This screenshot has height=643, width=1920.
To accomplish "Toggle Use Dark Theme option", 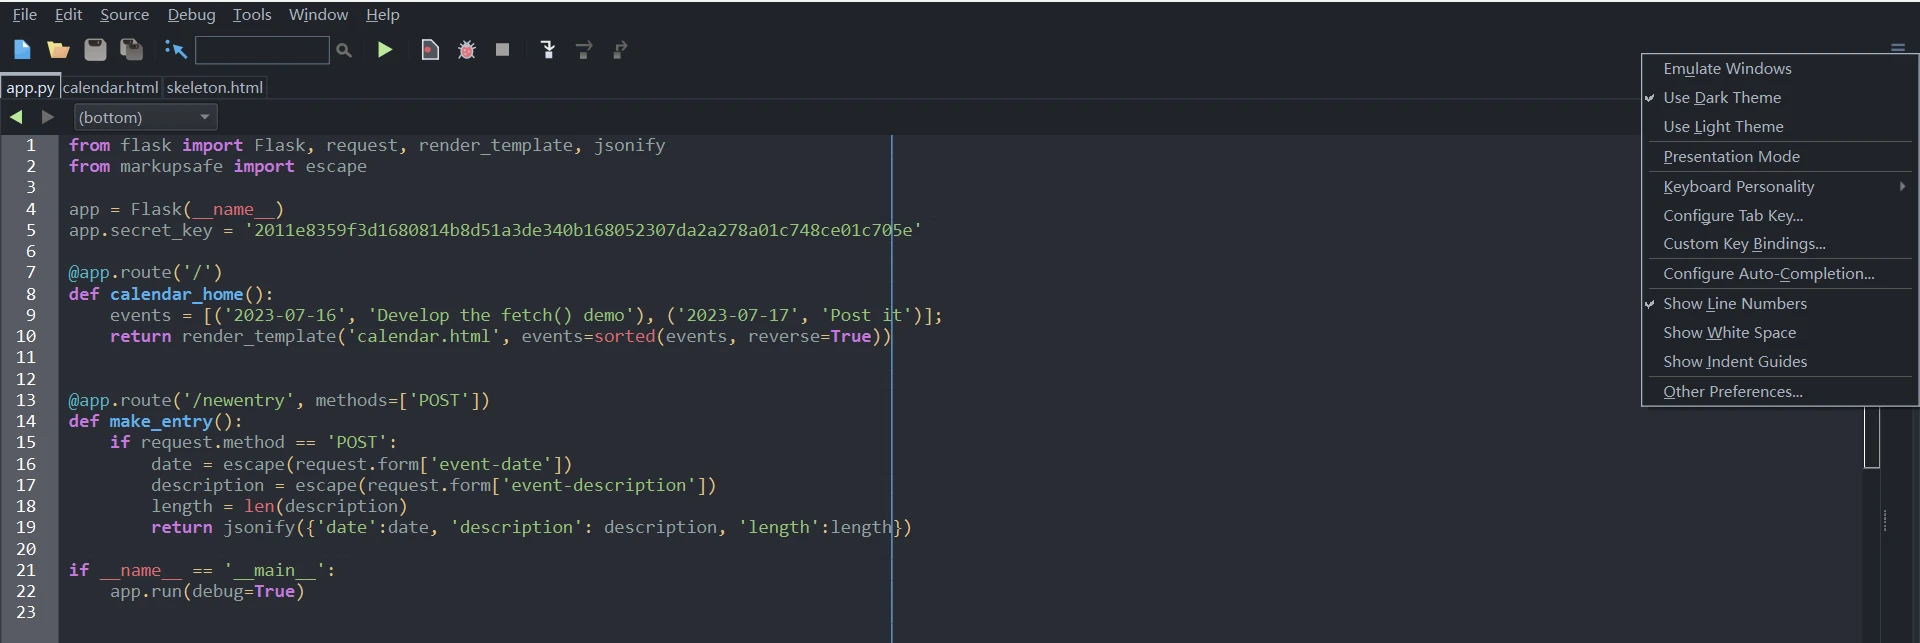I will (1780, 98).
